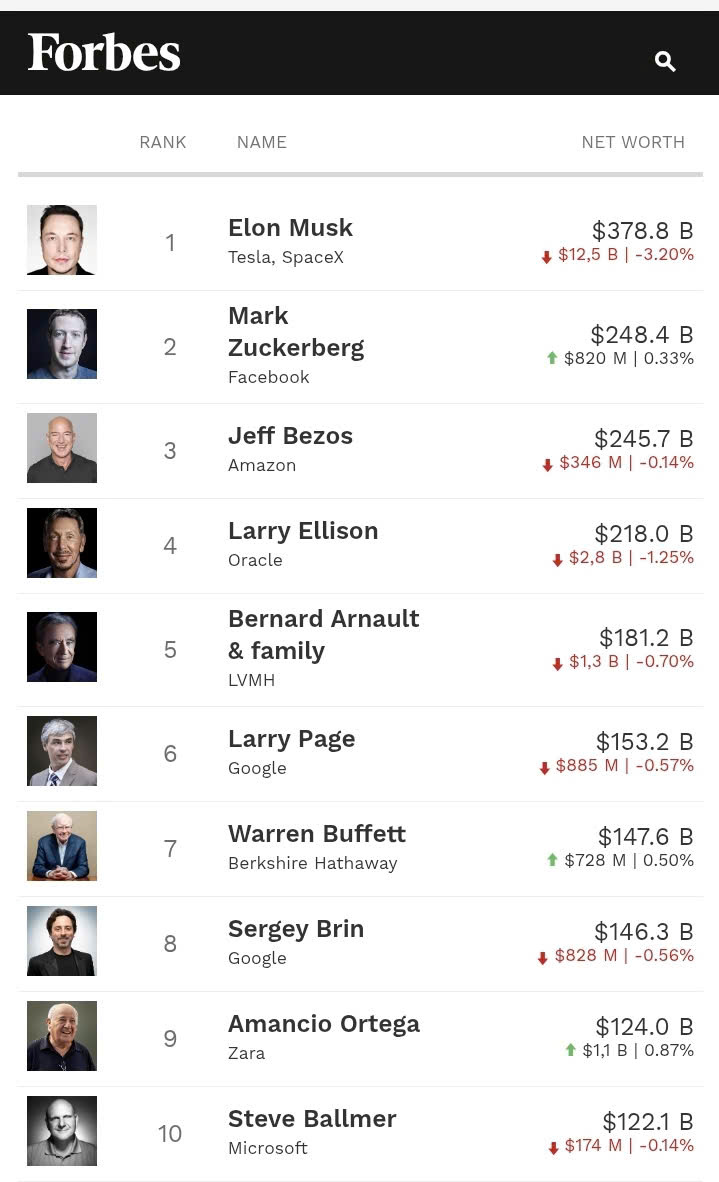This screenshot has width=719, height=1182.
Task: Click the red decline arrow for Jeff Bezos
Action: click(546, 464)
